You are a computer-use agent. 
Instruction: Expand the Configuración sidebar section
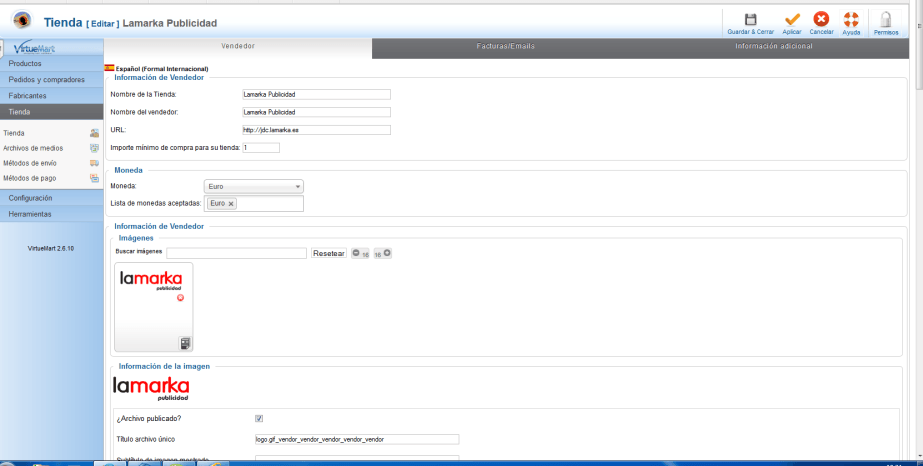tap(52, 198)
